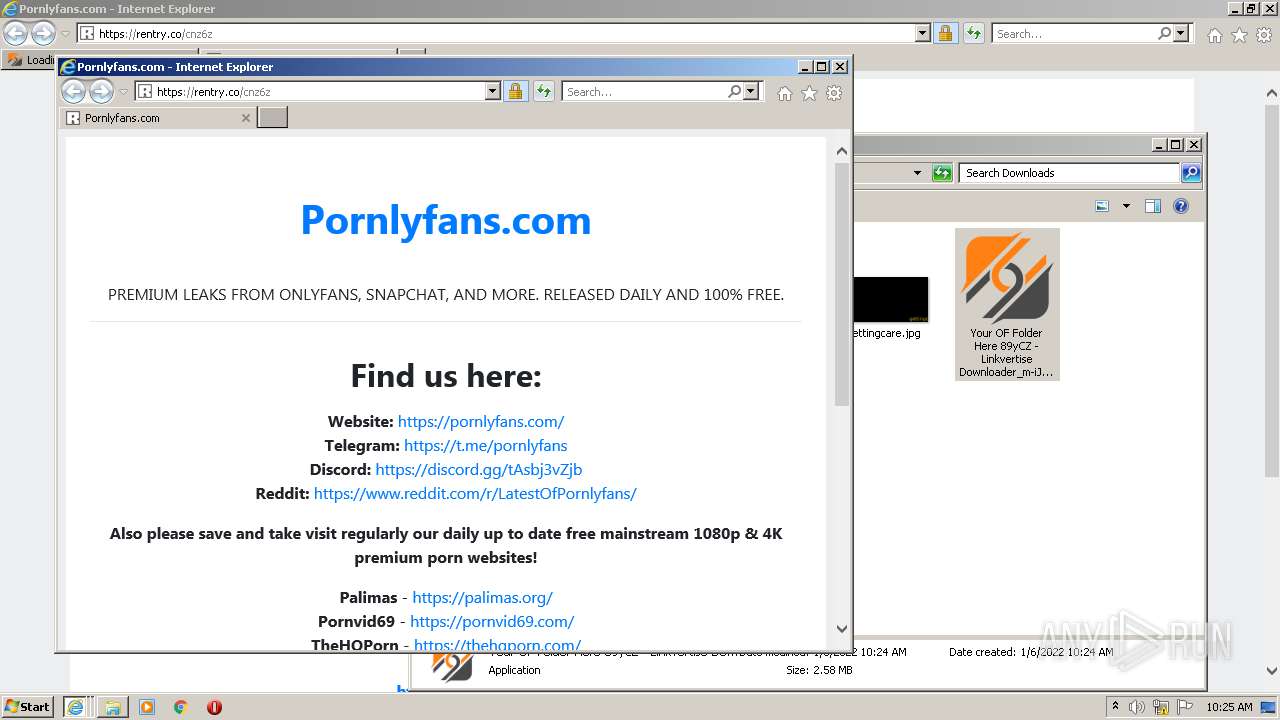Select the Pornlyfans.com tab
Screen dimensions: 1280x720
click(158, 118)
